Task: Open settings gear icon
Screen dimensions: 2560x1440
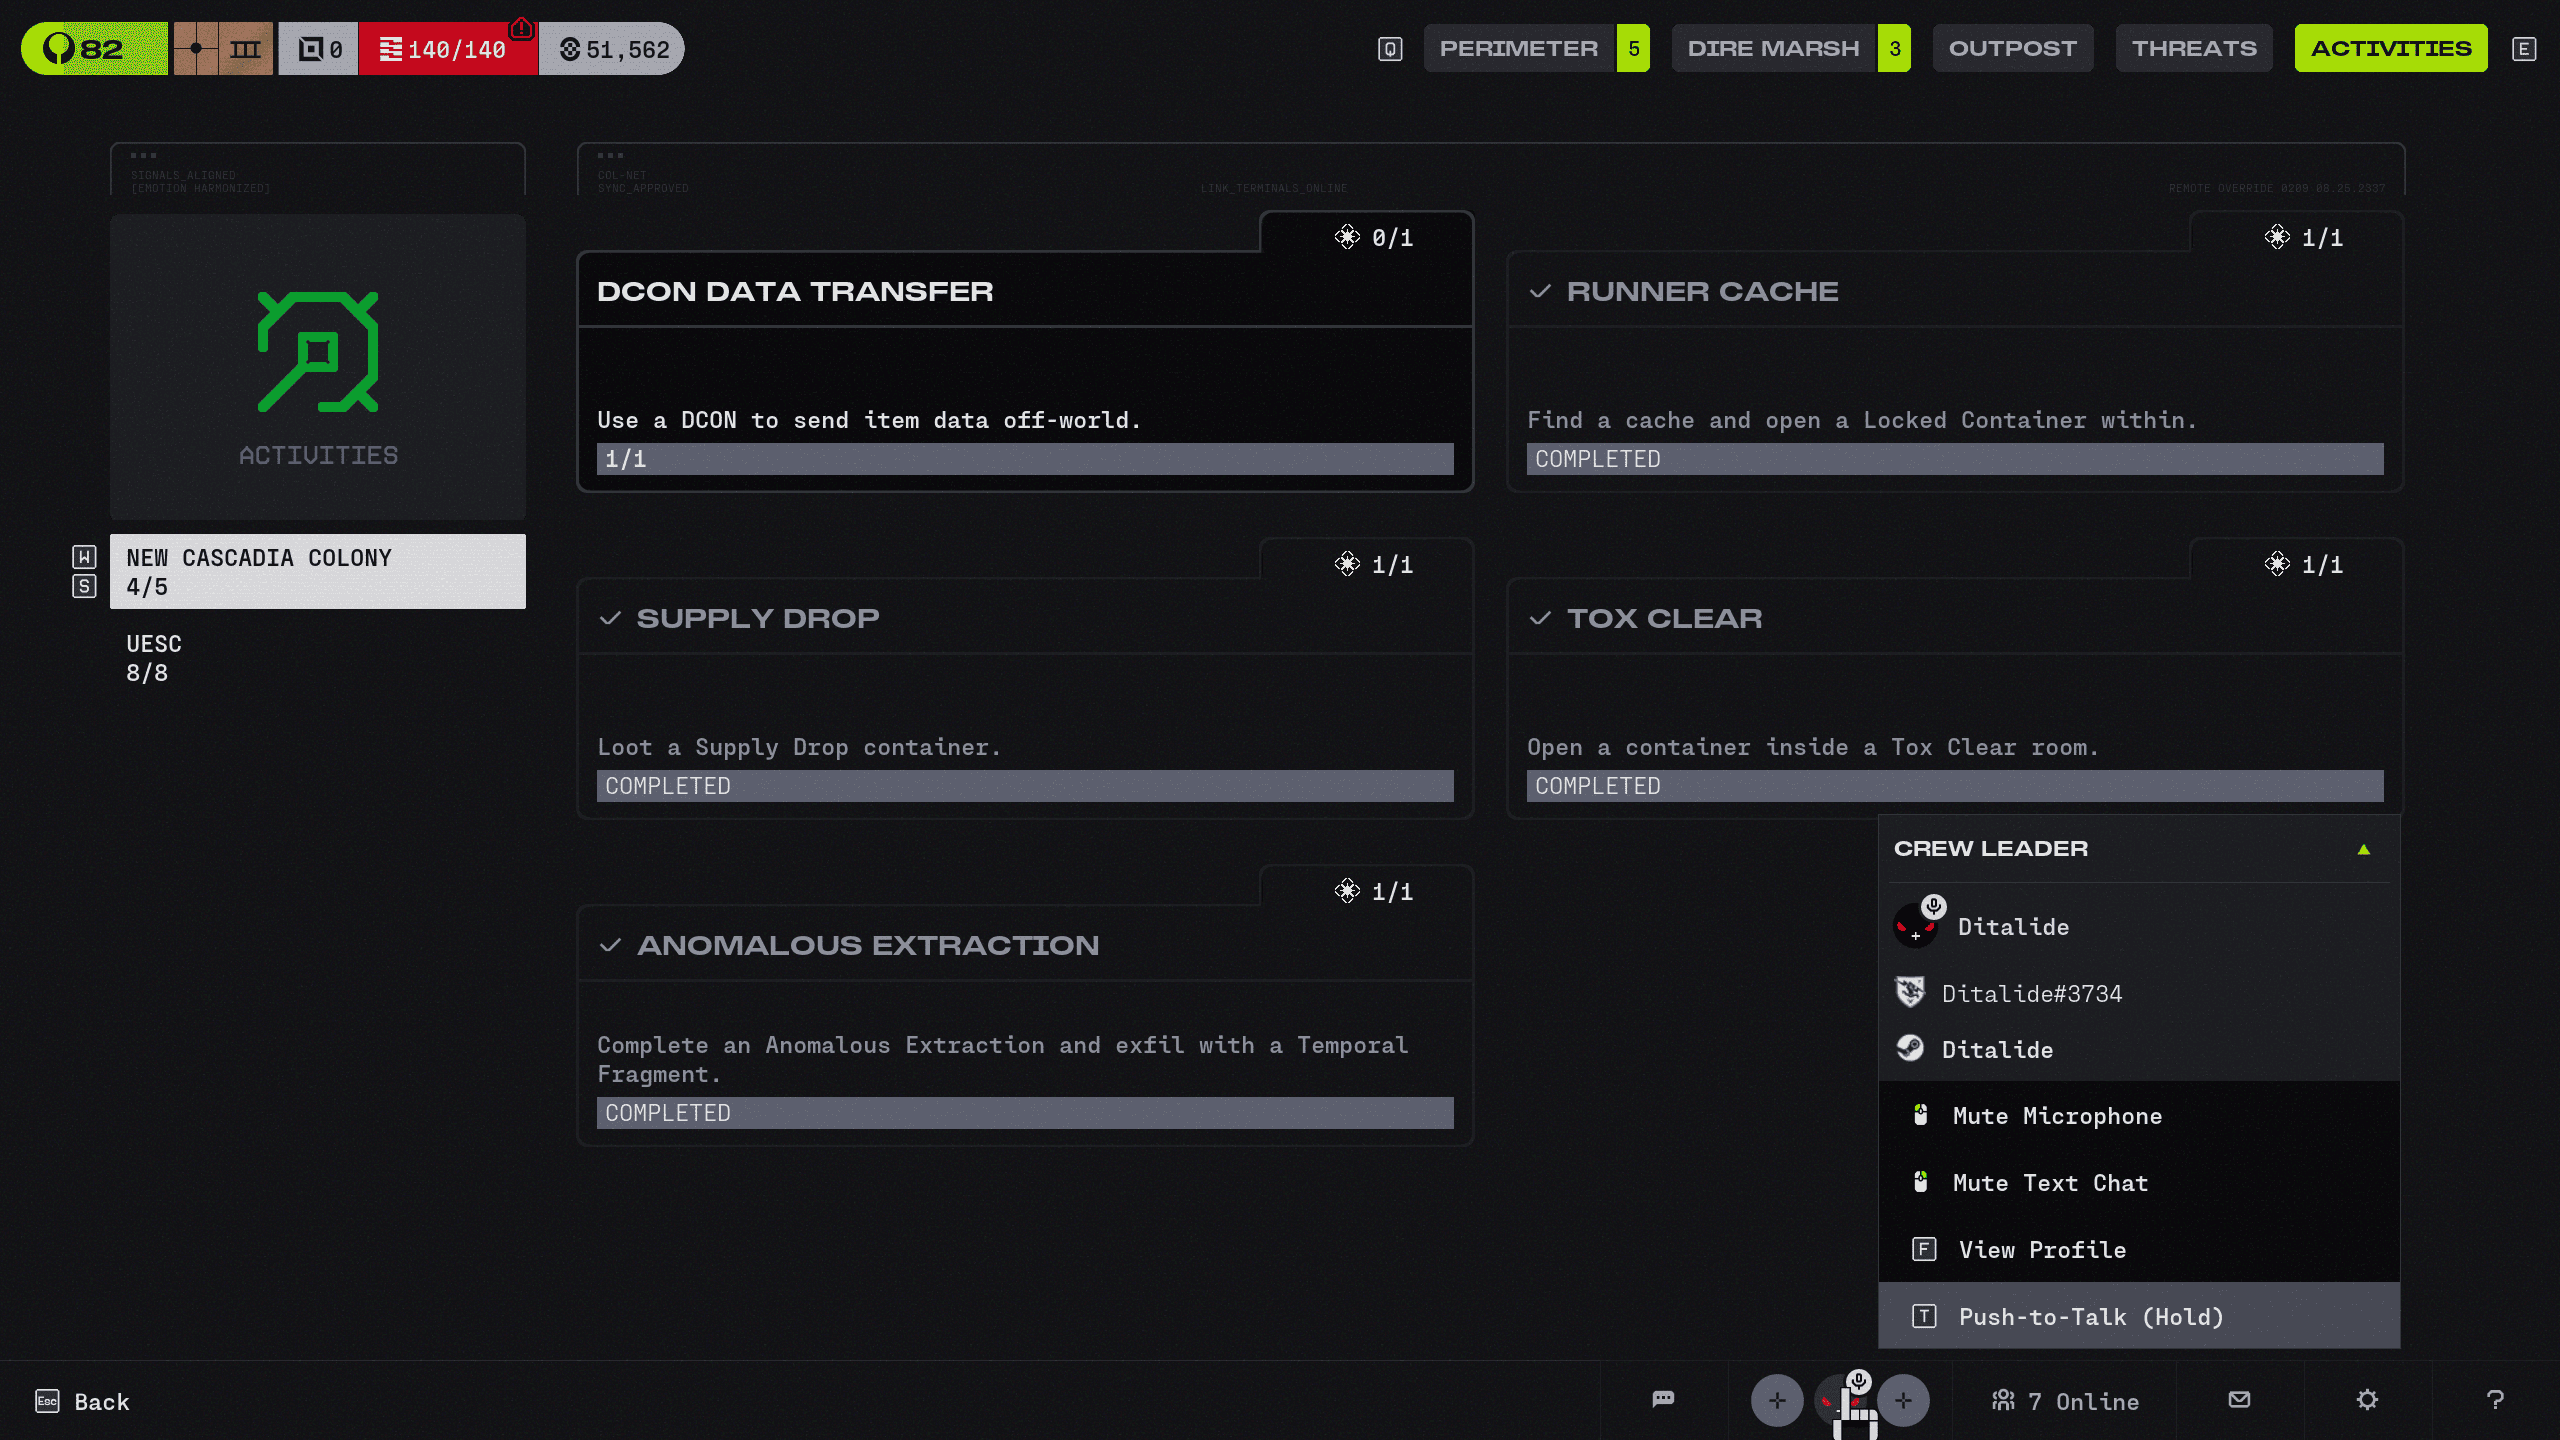Action: [2367, 1399]
